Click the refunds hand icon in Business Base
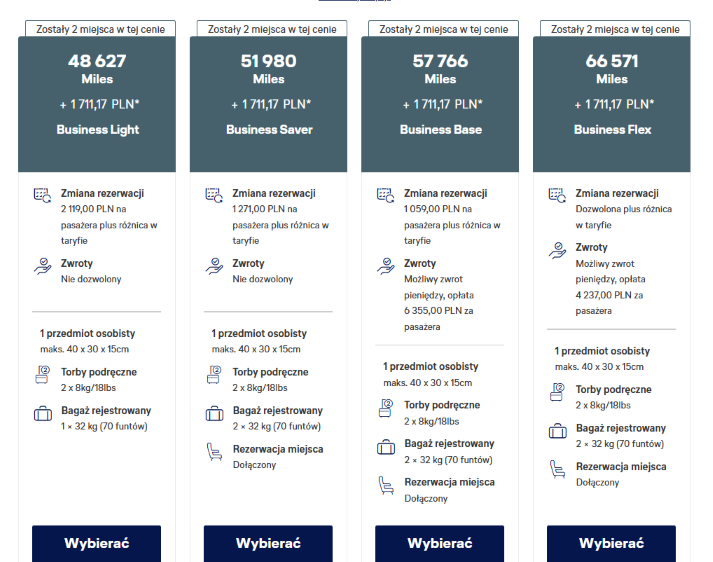713x562 pixels. (x=386, y=266)
